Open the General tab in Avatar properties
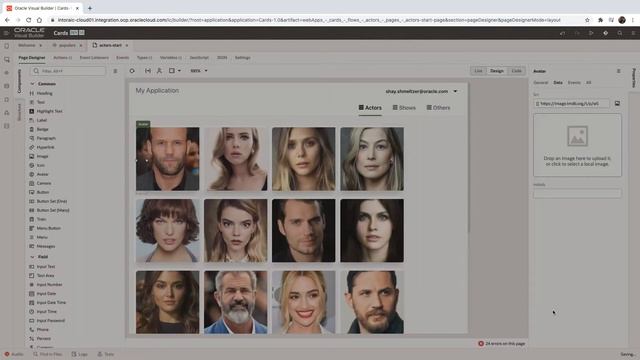640x360 pixels. pyautogui.click(x=540, y=82)
